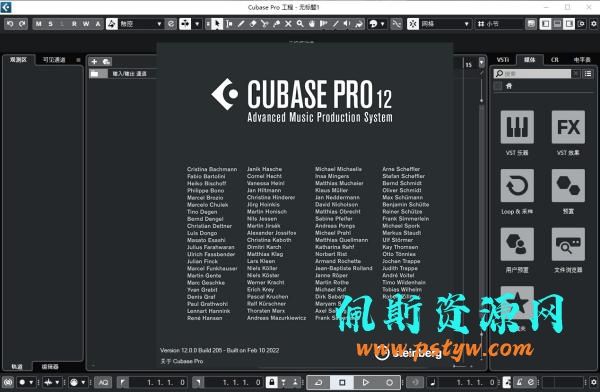Viewport: 600px width, 392px height.
Task: Click the media search input field
Action: point(532,74)
